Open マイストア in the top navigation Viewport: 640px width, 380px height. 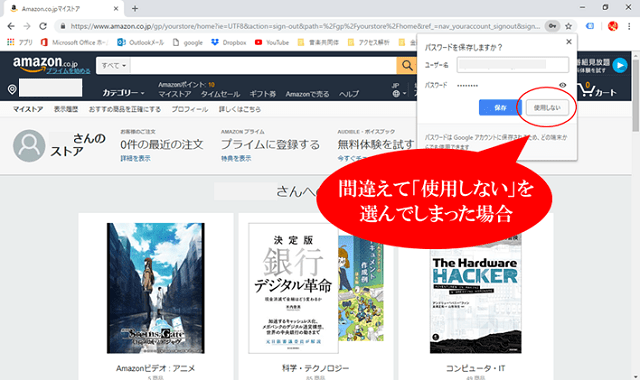coord(175,94)
